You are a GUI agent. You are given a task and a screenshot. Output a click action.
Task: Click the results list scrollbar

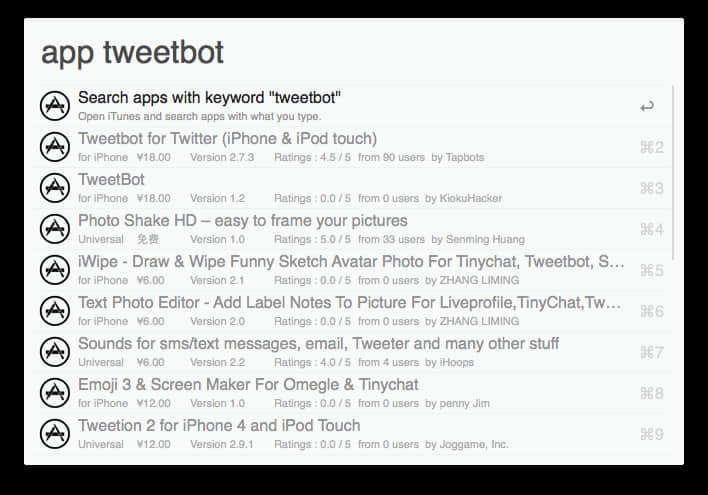[x=673, y=173]
